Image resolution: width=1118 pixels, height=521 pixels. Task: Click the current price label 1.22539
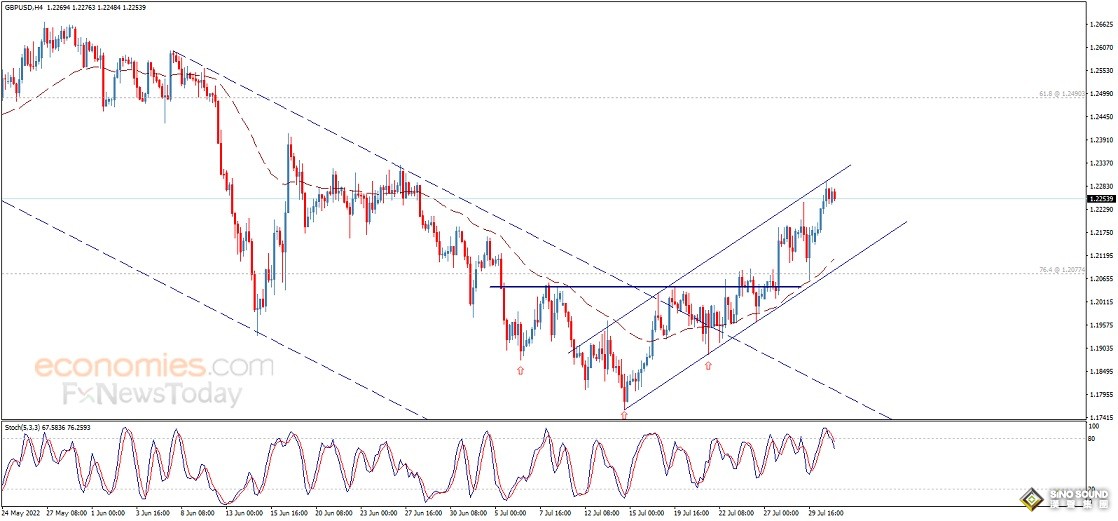tap(1100, 199)
